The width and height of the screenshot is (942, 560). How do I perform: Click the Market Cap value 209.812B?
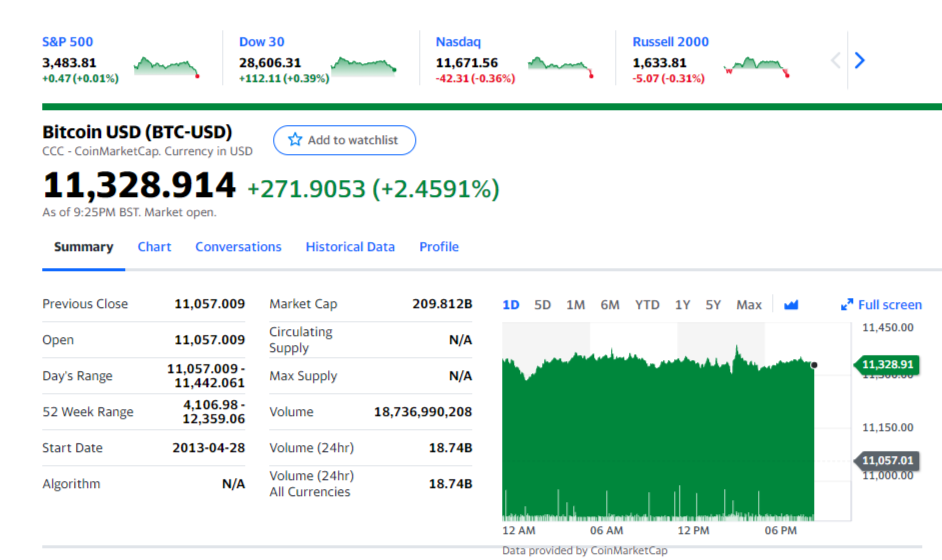pos(442,304)
